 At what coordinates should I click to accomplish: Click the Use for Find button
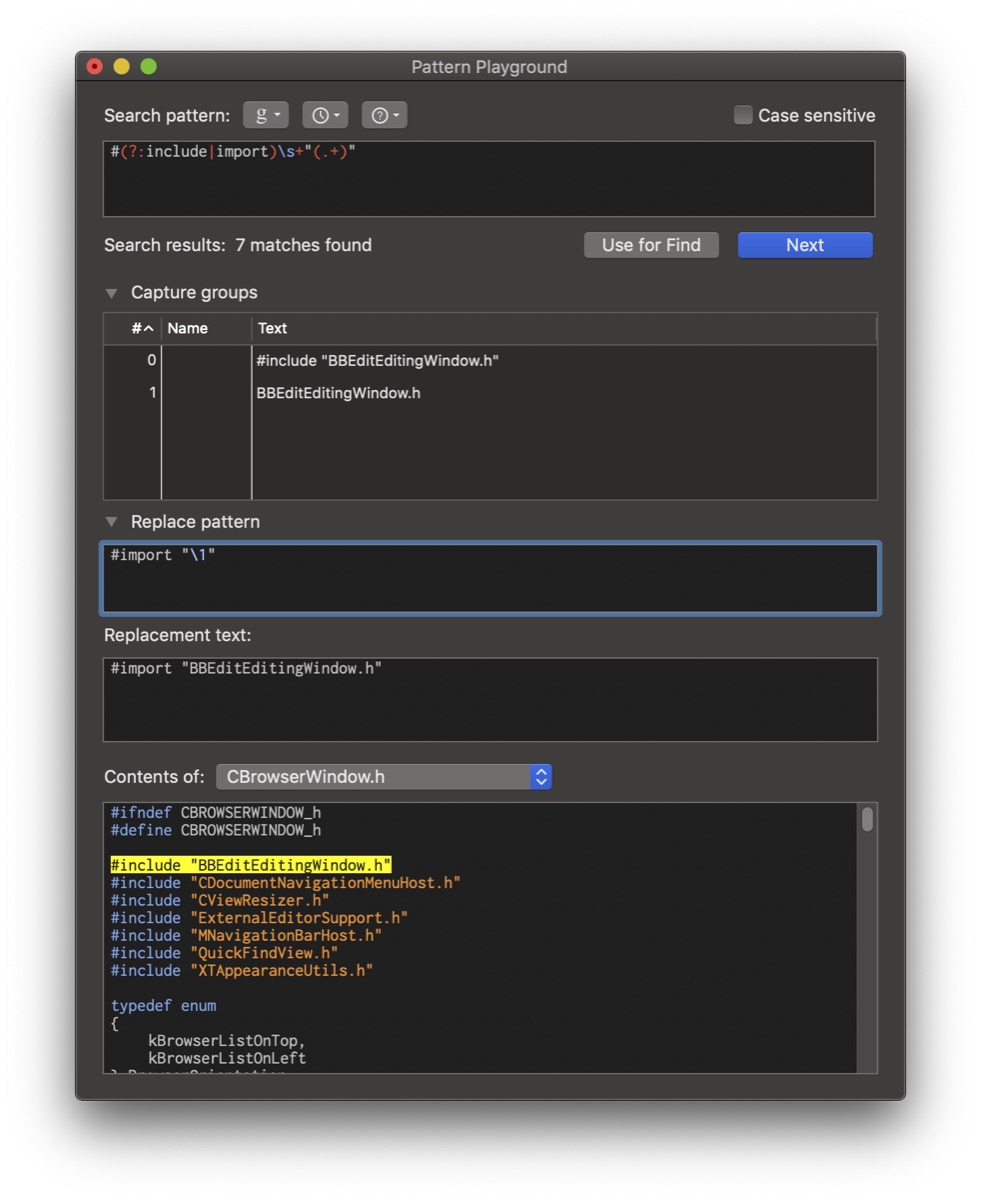(651, 245)
